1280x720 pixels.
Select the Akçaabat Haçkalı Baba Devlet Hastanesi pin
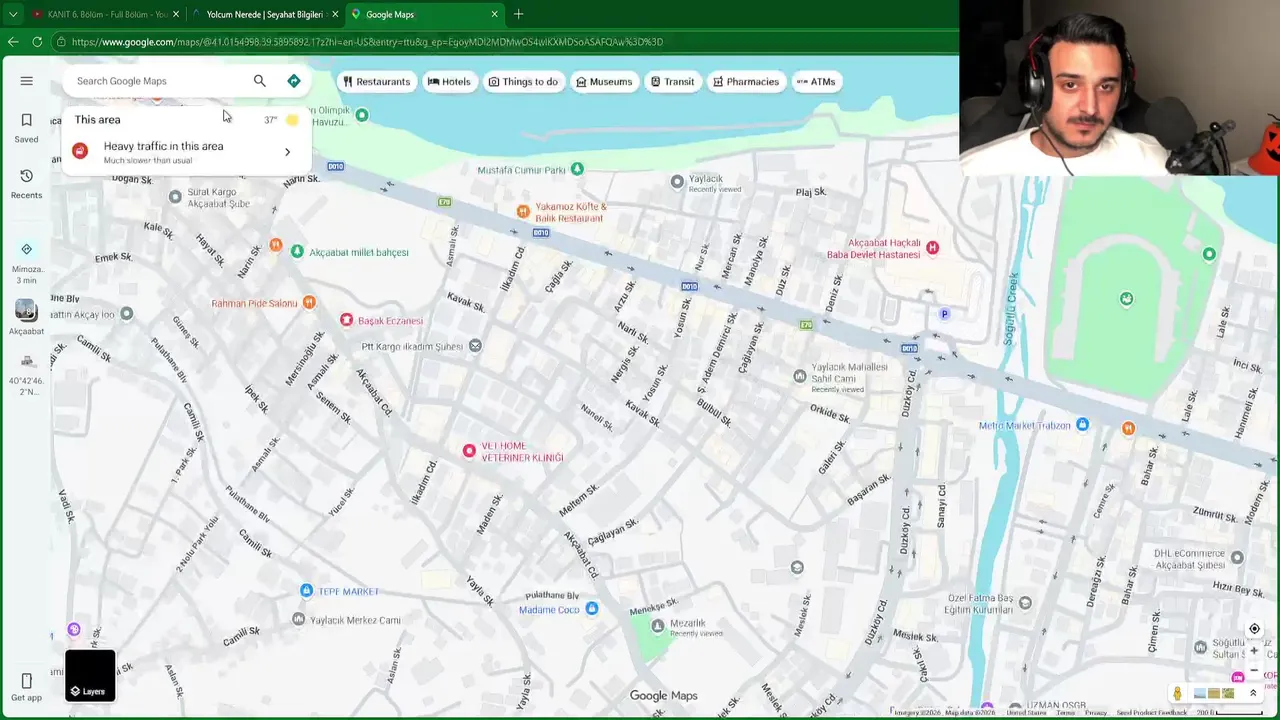[932, 247]
